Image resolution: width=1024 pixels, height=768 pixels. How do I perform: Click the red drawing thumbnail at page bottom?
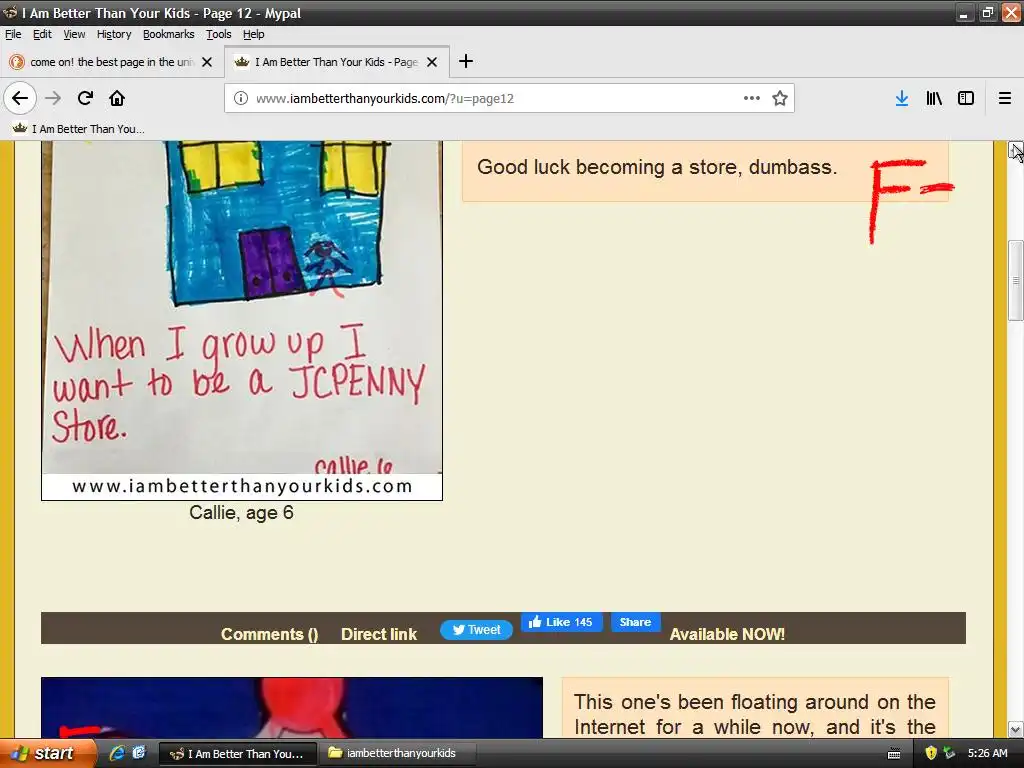pos(291,707)
